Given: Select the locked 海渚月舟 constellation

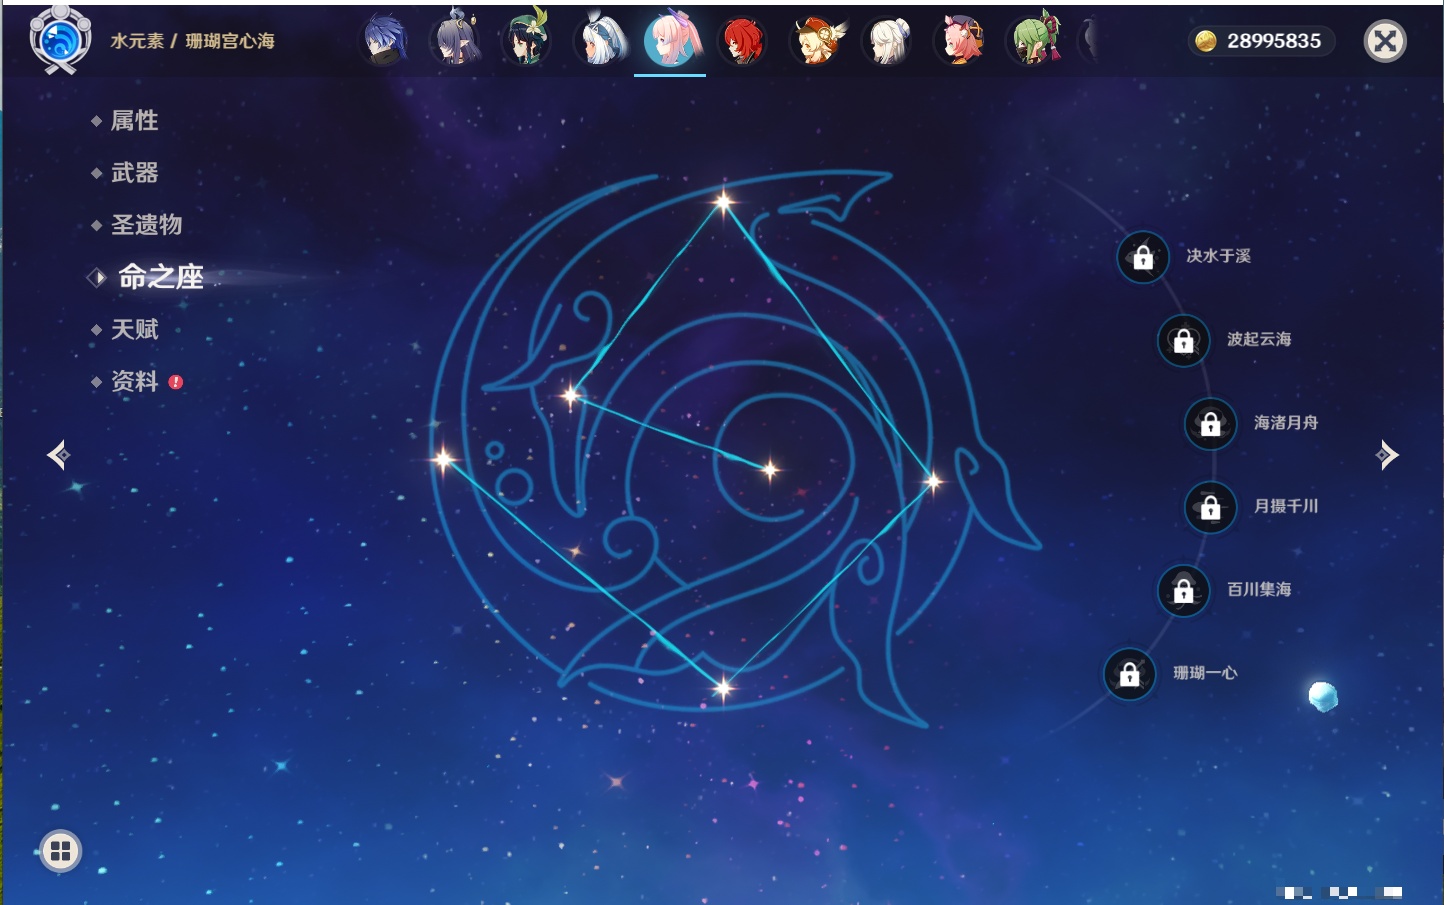Looking at the screenshot, I should click(x=1211, y=424).
